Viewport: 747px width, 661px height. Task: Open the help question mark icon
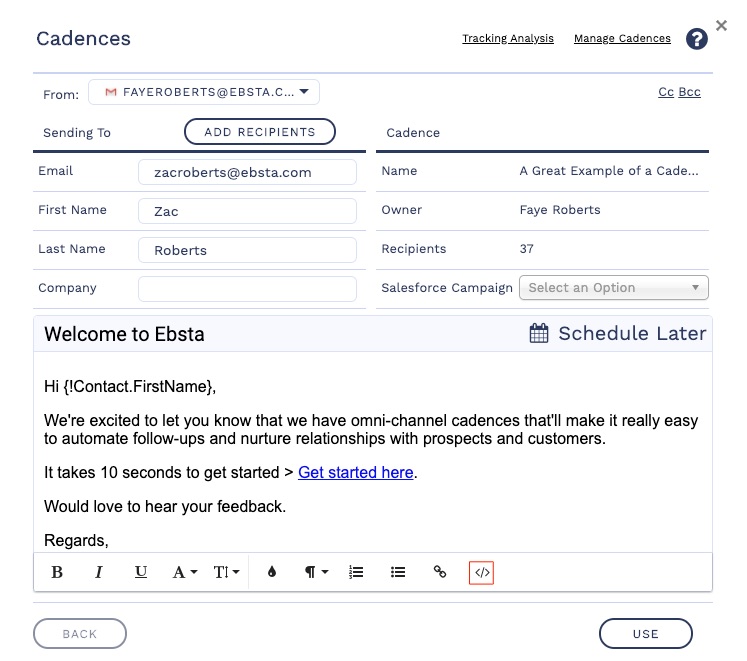click(x=697, y=39)
